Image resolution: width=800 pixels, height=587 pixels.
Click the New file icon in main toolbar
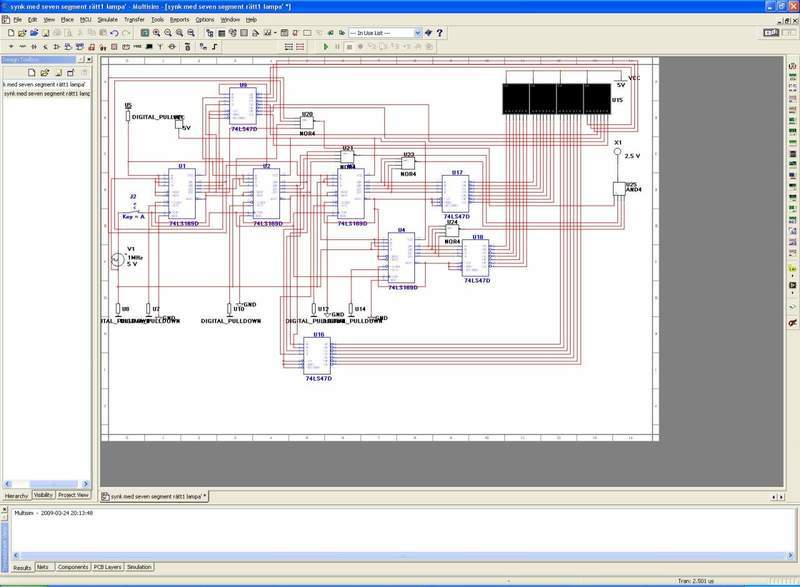10,33
